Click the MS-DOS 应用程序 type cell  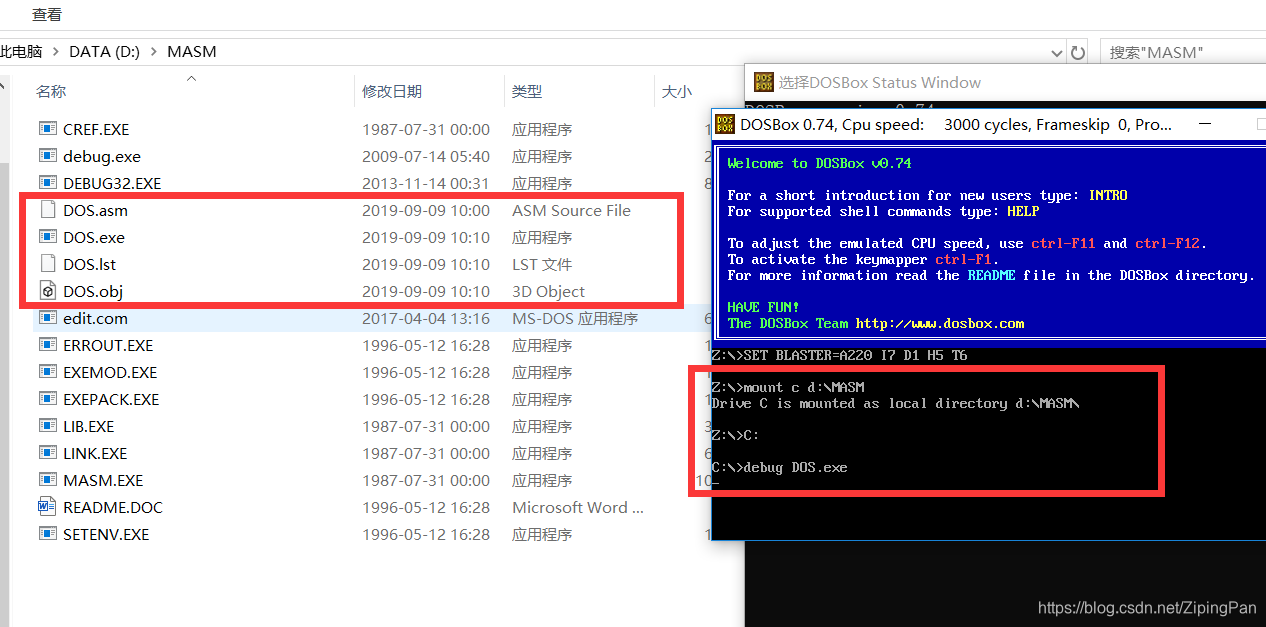point(575,318)
